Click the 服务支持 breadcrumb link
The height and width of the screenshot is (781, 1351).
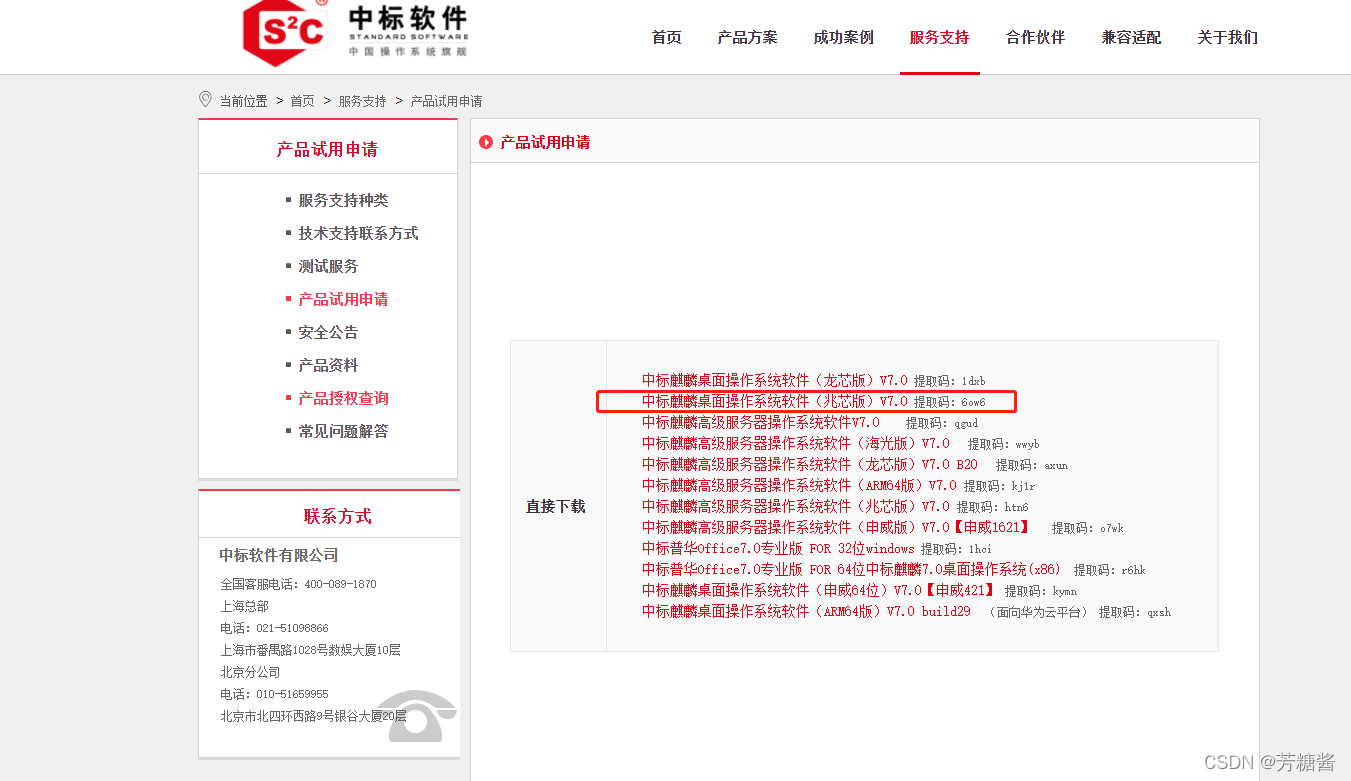(x=362, y=101)
